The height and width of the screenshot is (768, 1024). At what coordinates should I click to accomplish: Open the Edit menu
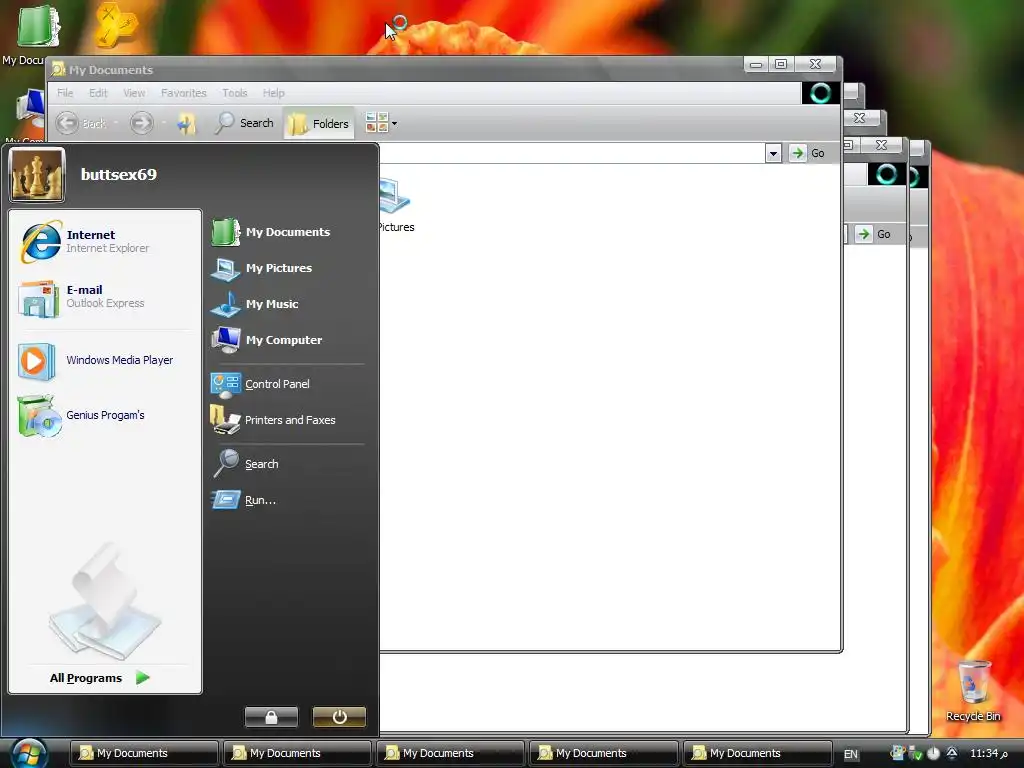(98, 93)
